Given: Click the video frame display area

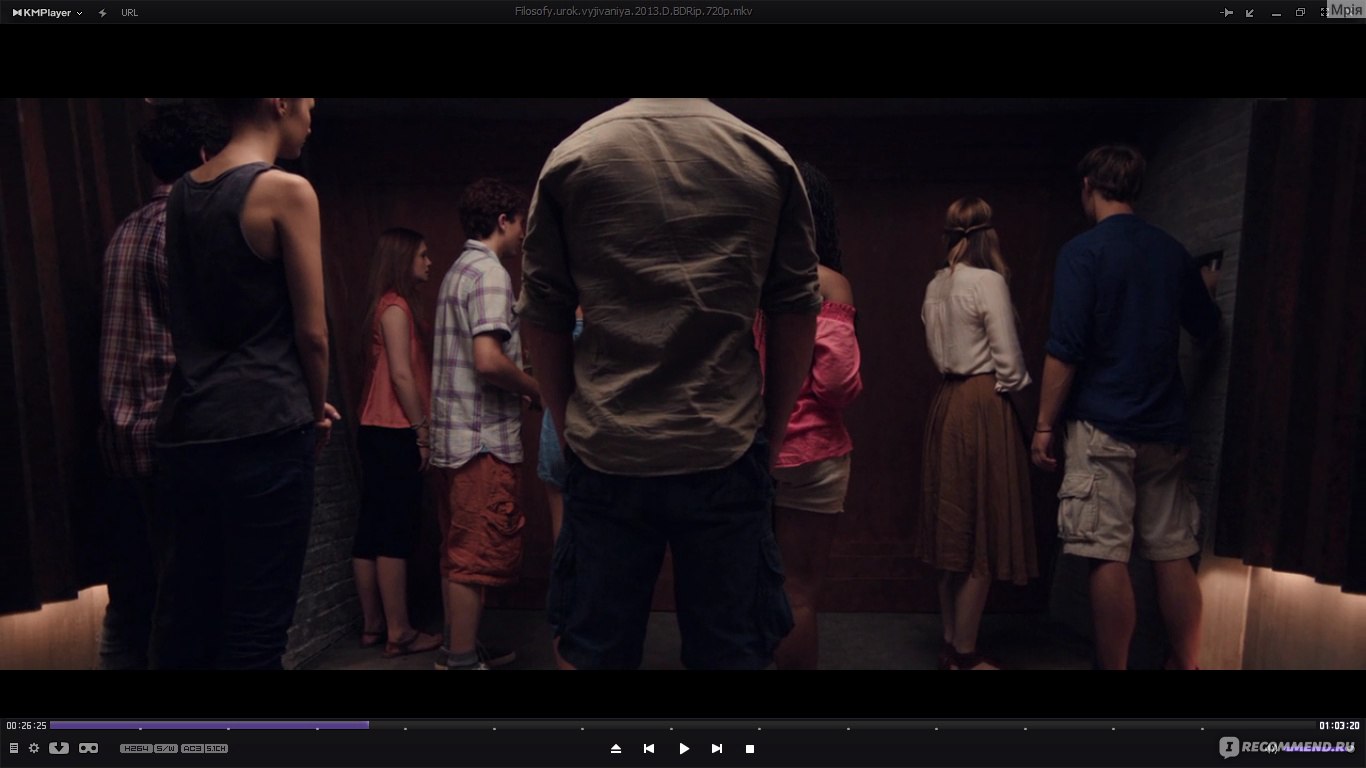Looking at the screenshot, I should (x=683, y=384).
